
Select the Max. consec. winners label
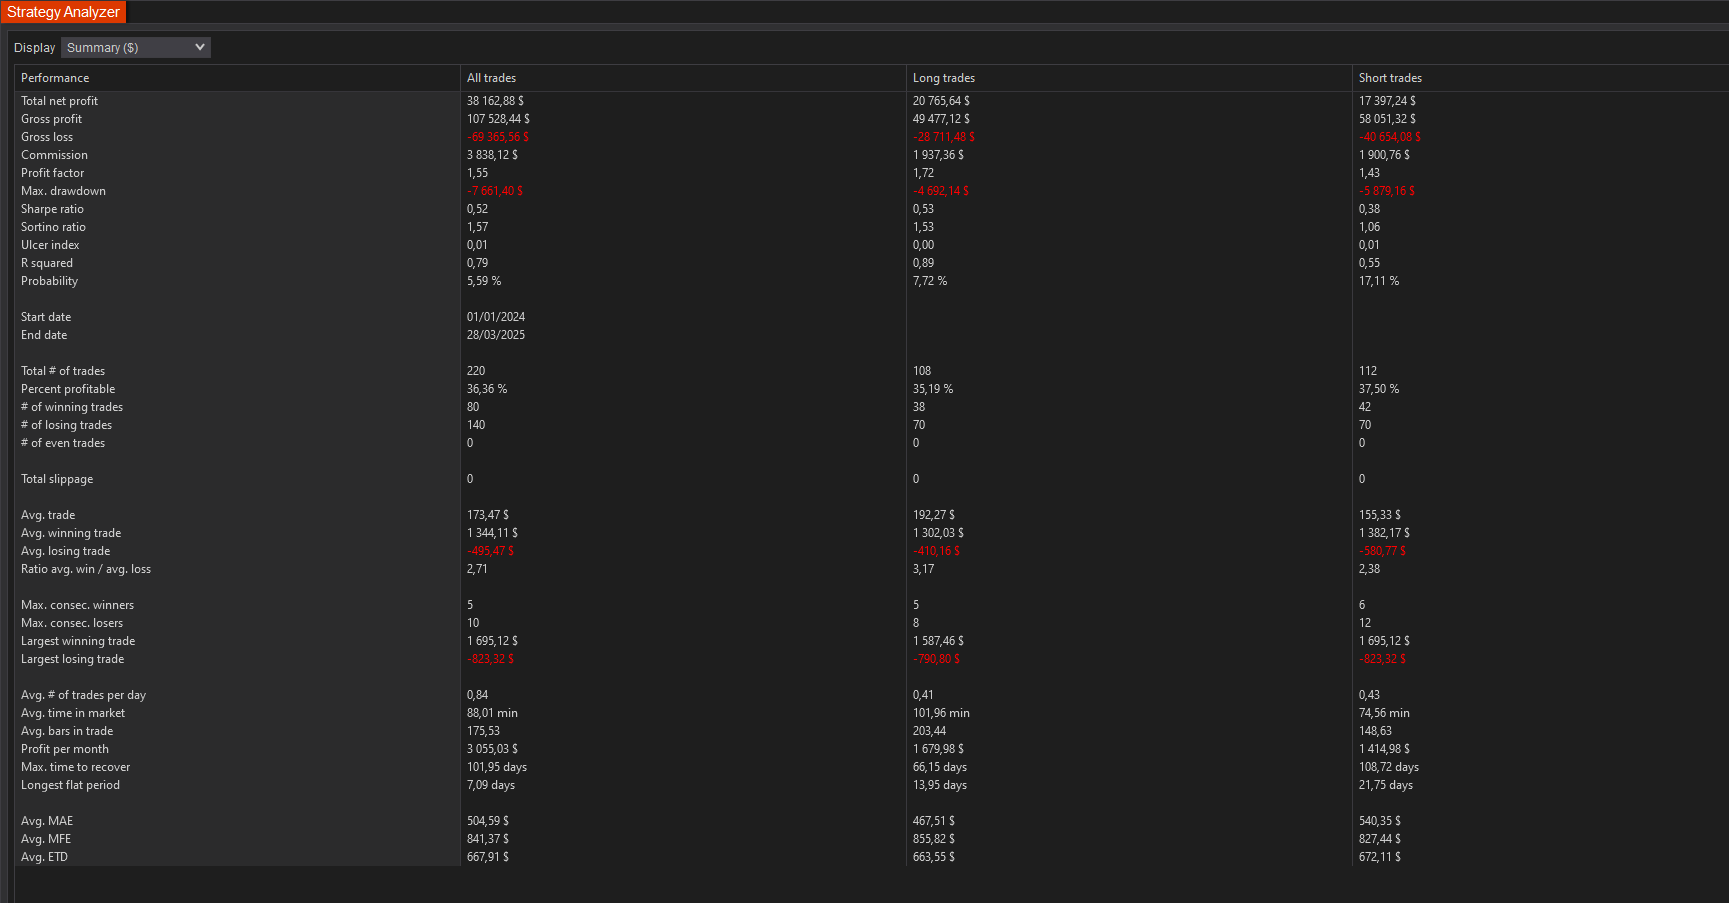click(x=77, y=605)
